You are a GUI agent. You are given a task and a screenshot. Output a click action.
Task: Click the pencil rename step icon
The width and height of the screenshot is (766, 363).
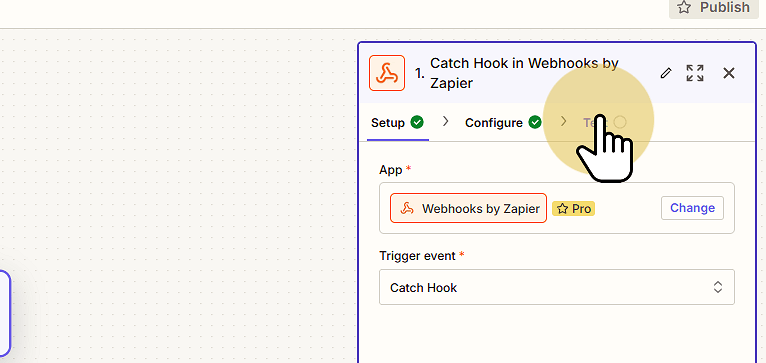pyautogui.click(x=665, y=73)
